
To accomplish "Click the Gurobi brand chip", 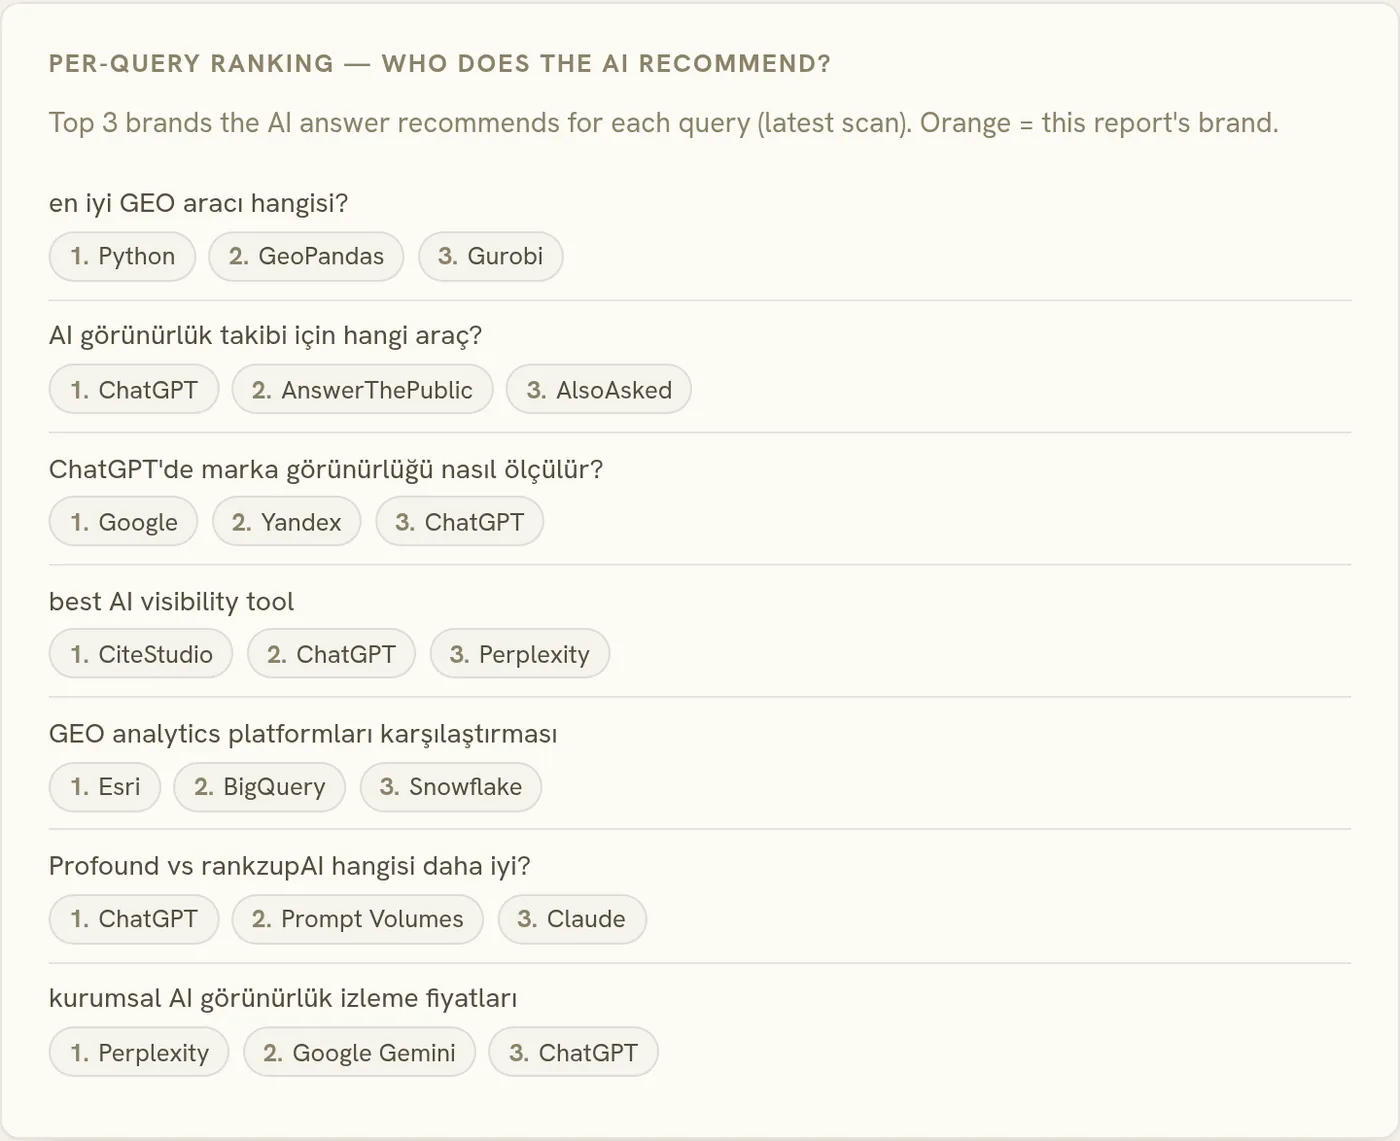I will point(490,257).
